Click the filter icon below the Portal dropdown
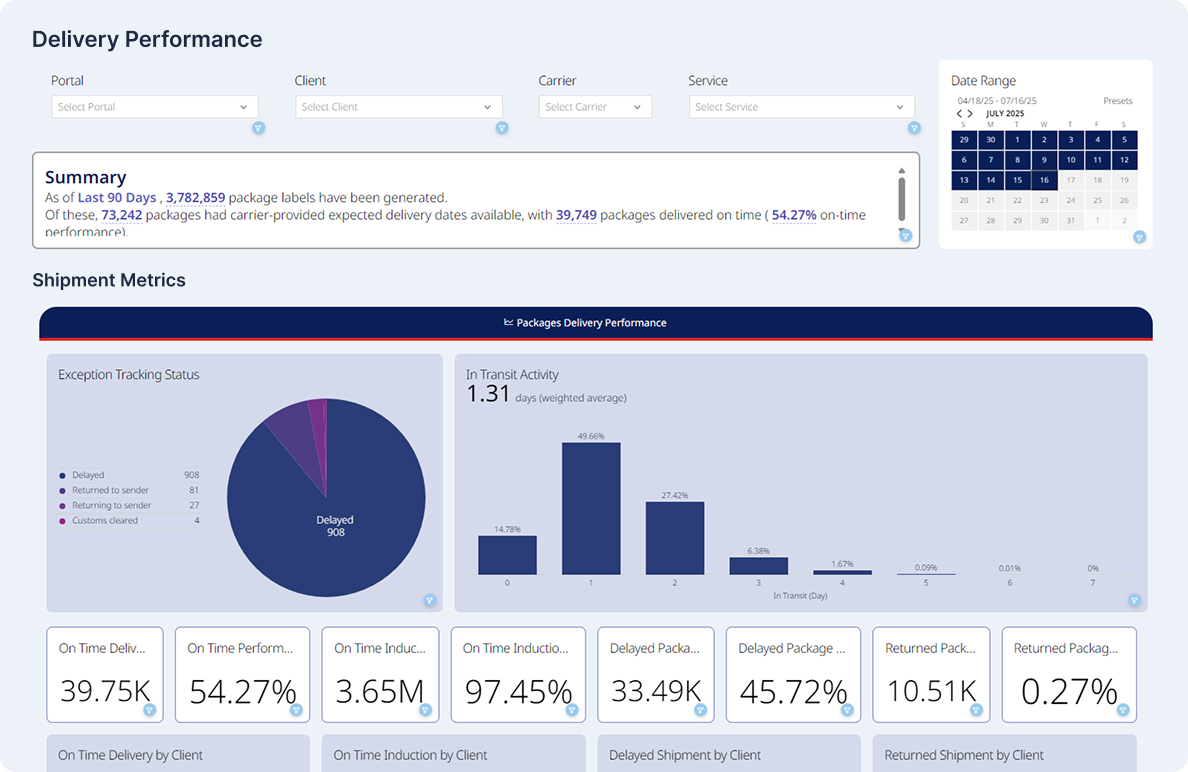Viewport: 1188px width, 772px height. [x=258, y=128]
